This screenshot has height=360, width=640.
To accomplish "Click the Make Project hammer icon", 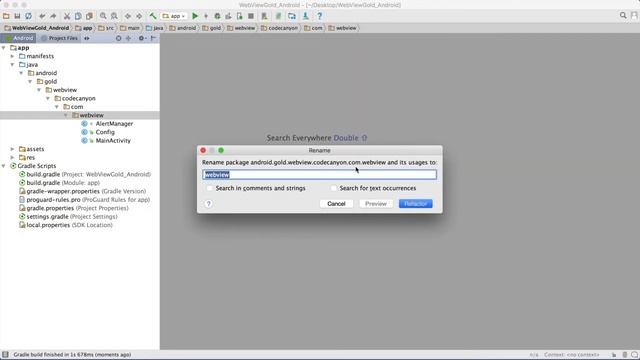I will (153, 16).
